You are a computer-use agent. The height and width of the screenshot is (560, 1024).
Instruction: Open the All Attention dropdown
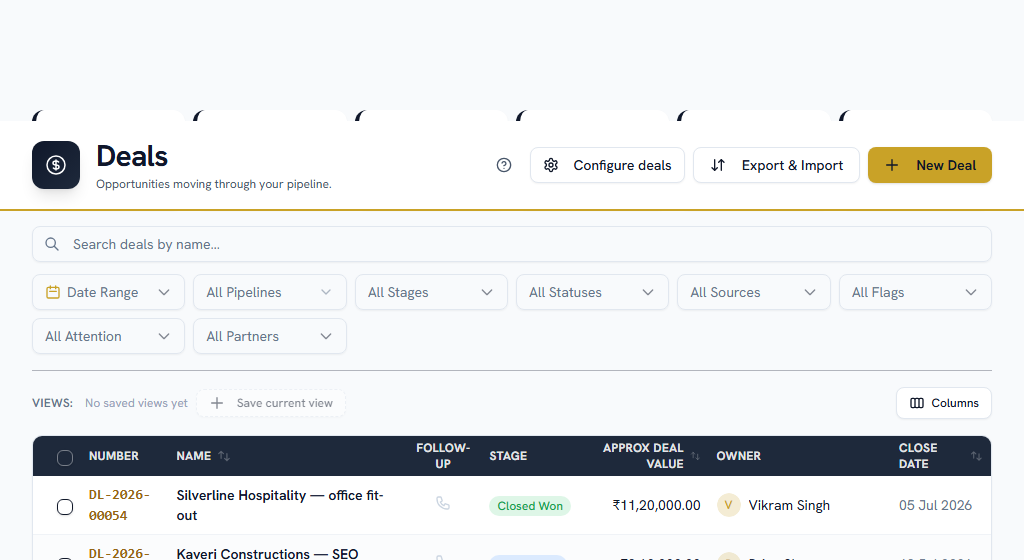(x=108, y=336)
